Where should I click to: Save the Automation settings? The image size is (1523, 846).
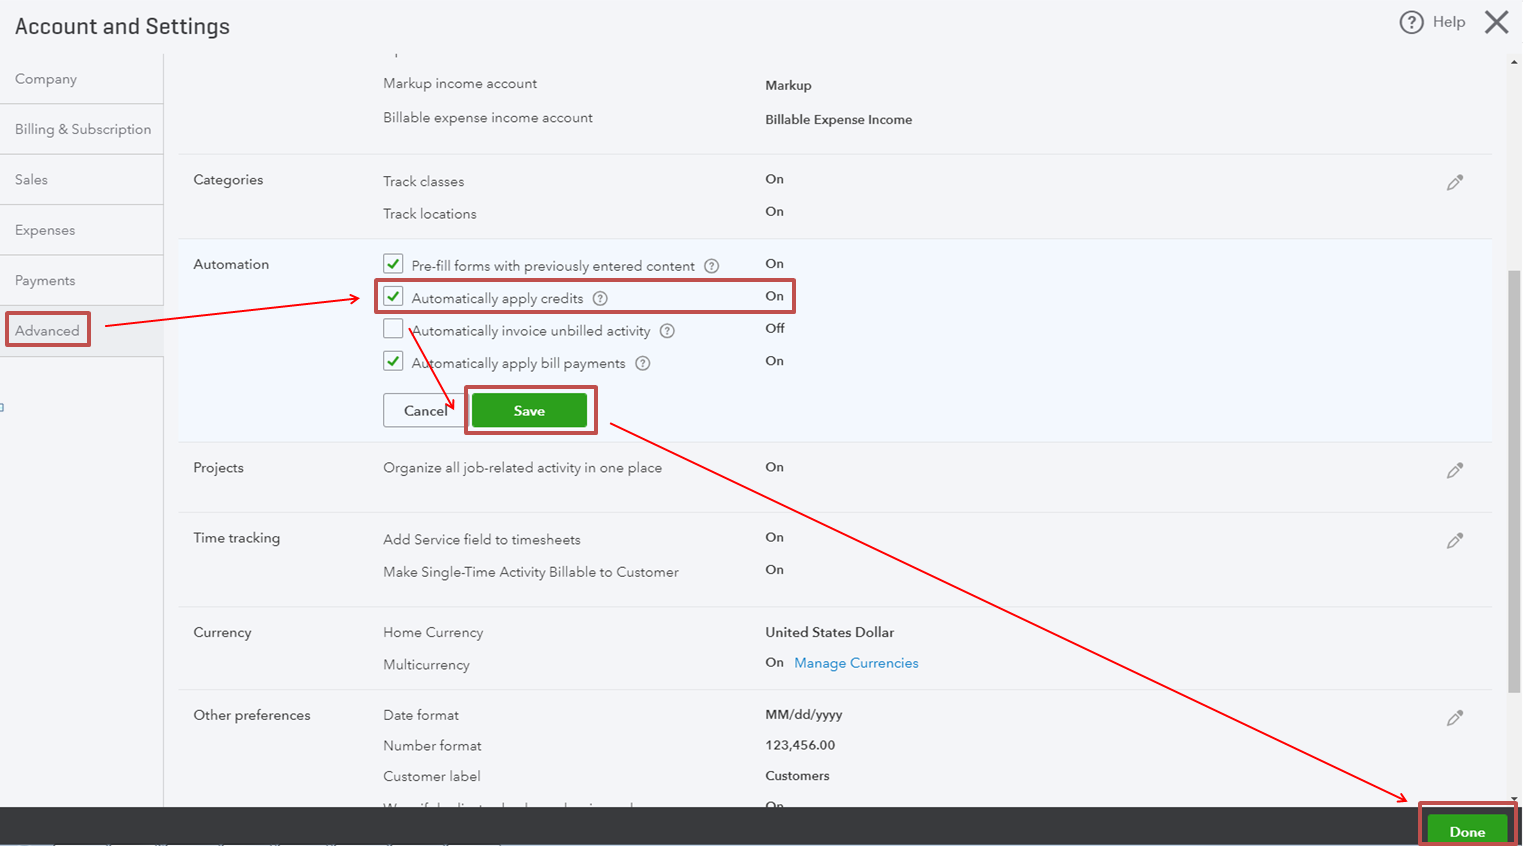[x=529, y=411]
